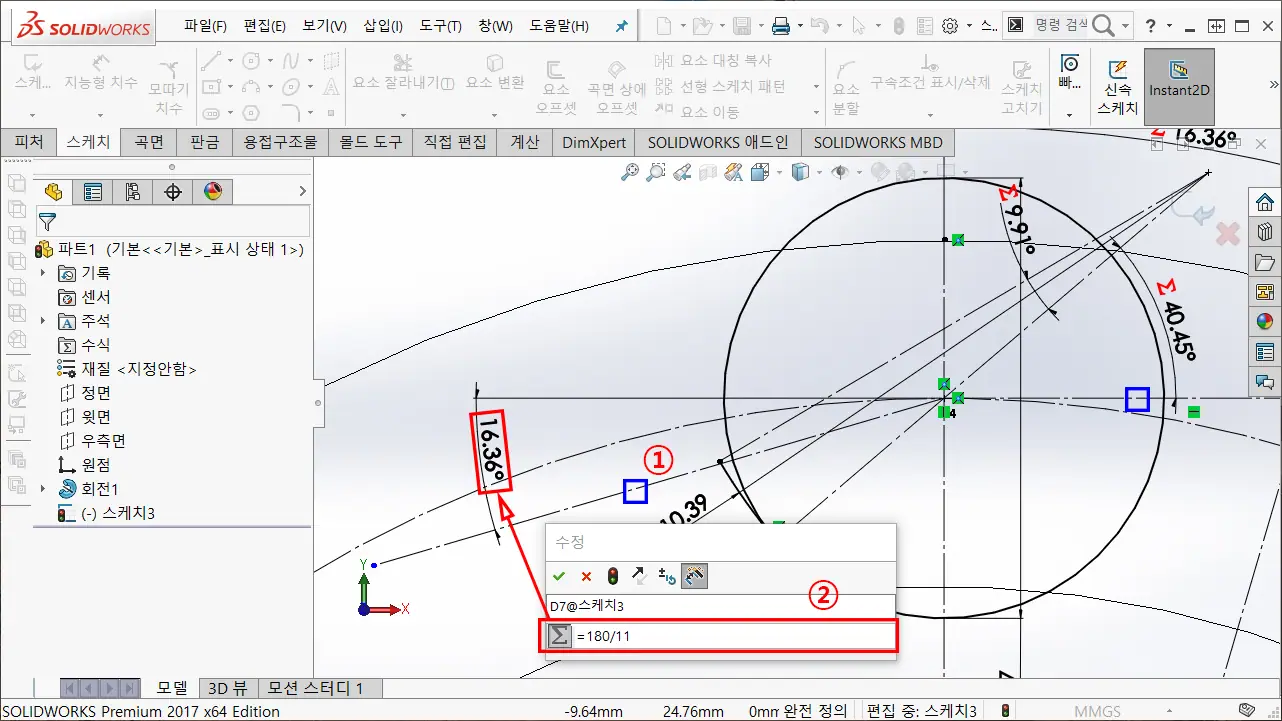Click the dimension value field showing =180/11
Image resolution: width=1282 pixels, height=721 pixels.
[x=734, y=636]
